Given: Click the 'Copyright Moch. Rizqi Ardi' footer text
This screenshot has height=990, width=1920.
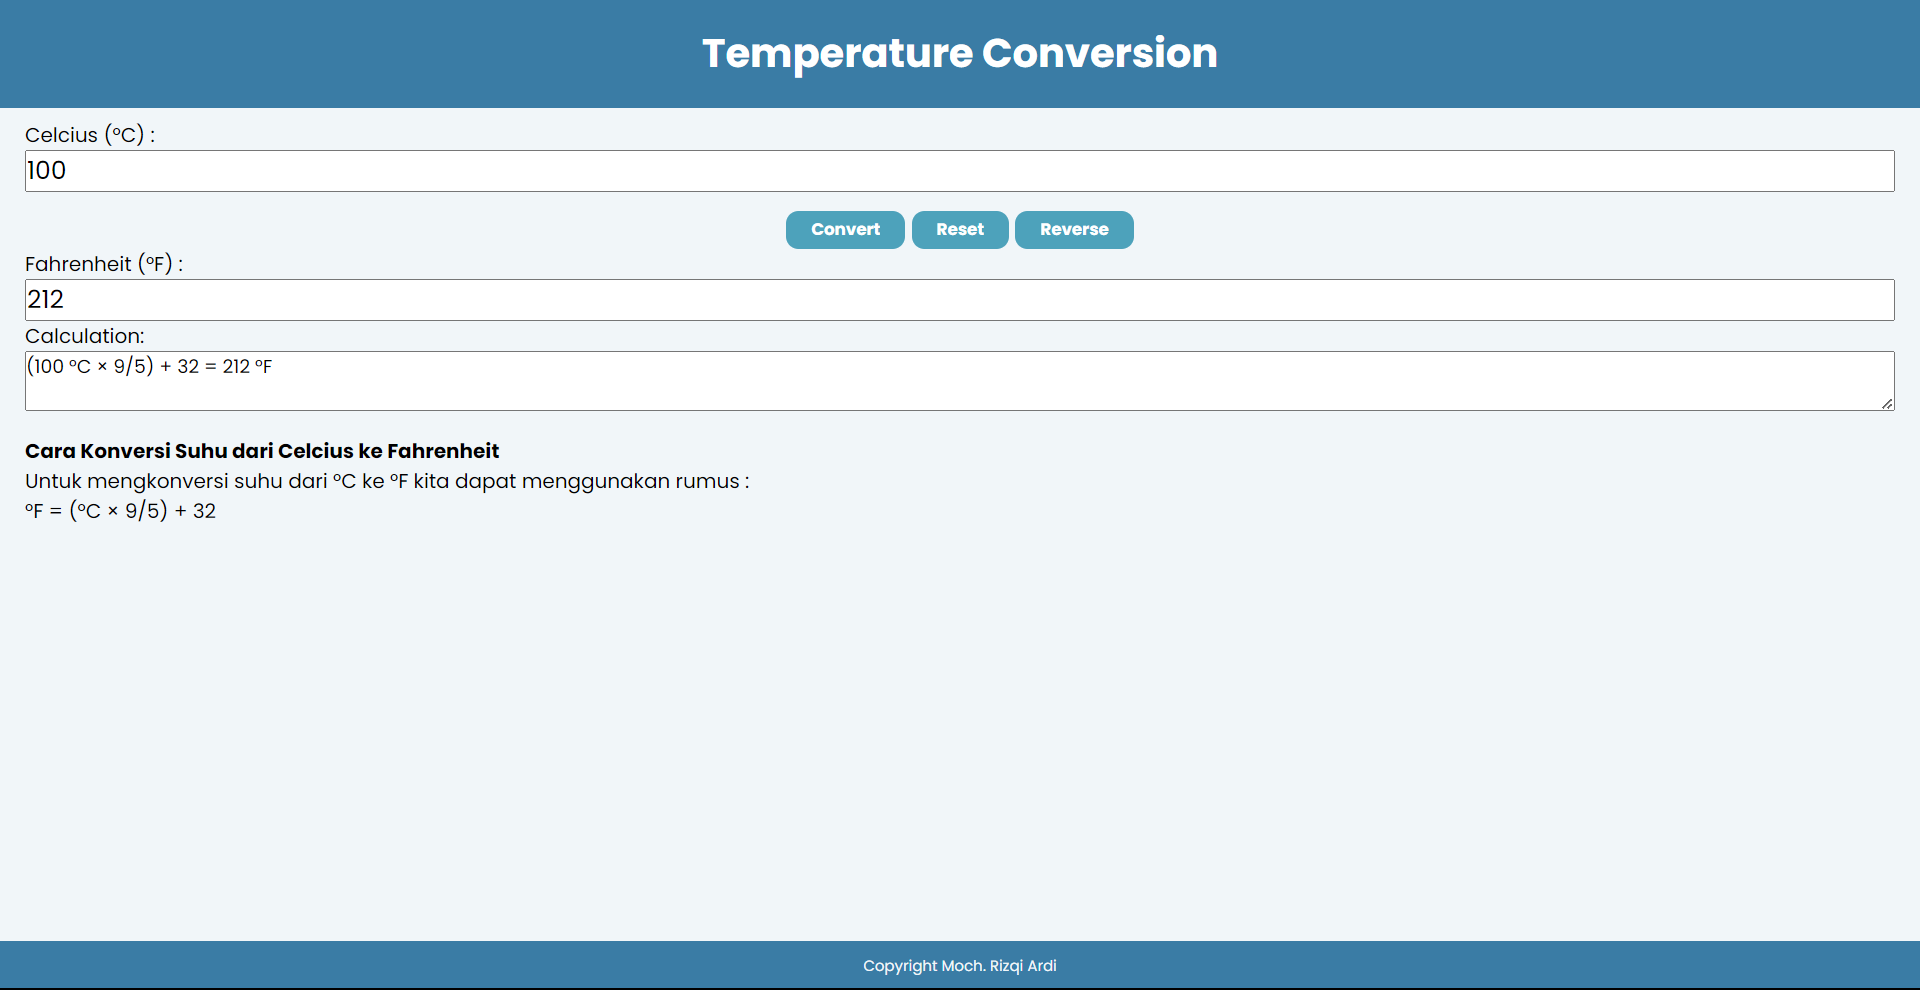Looking at the screenshot, I should tap(960, 966).
